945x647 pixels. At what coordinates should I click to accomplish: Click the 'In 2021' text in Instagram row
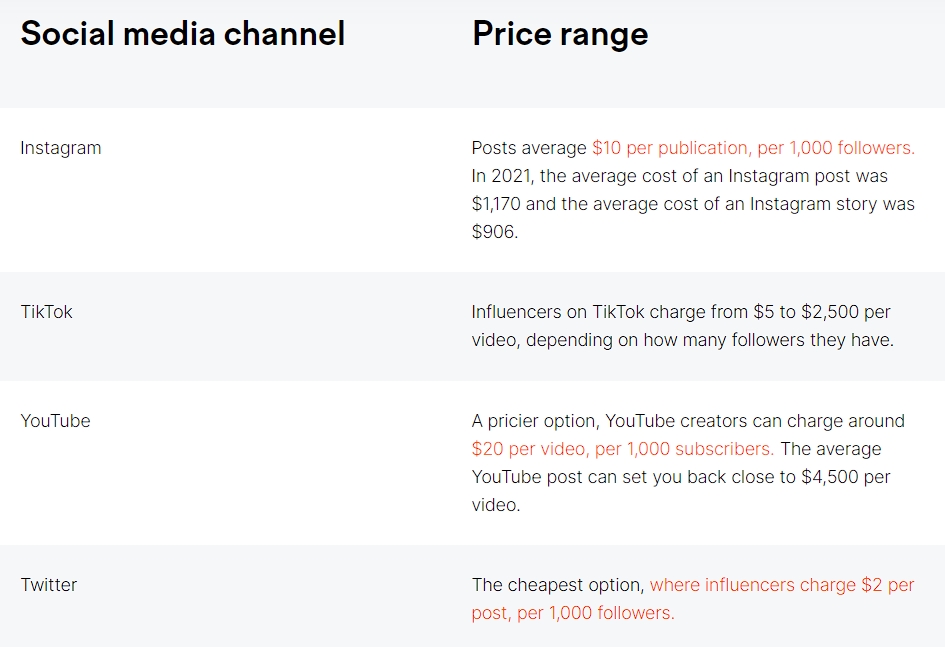[503, 176]
